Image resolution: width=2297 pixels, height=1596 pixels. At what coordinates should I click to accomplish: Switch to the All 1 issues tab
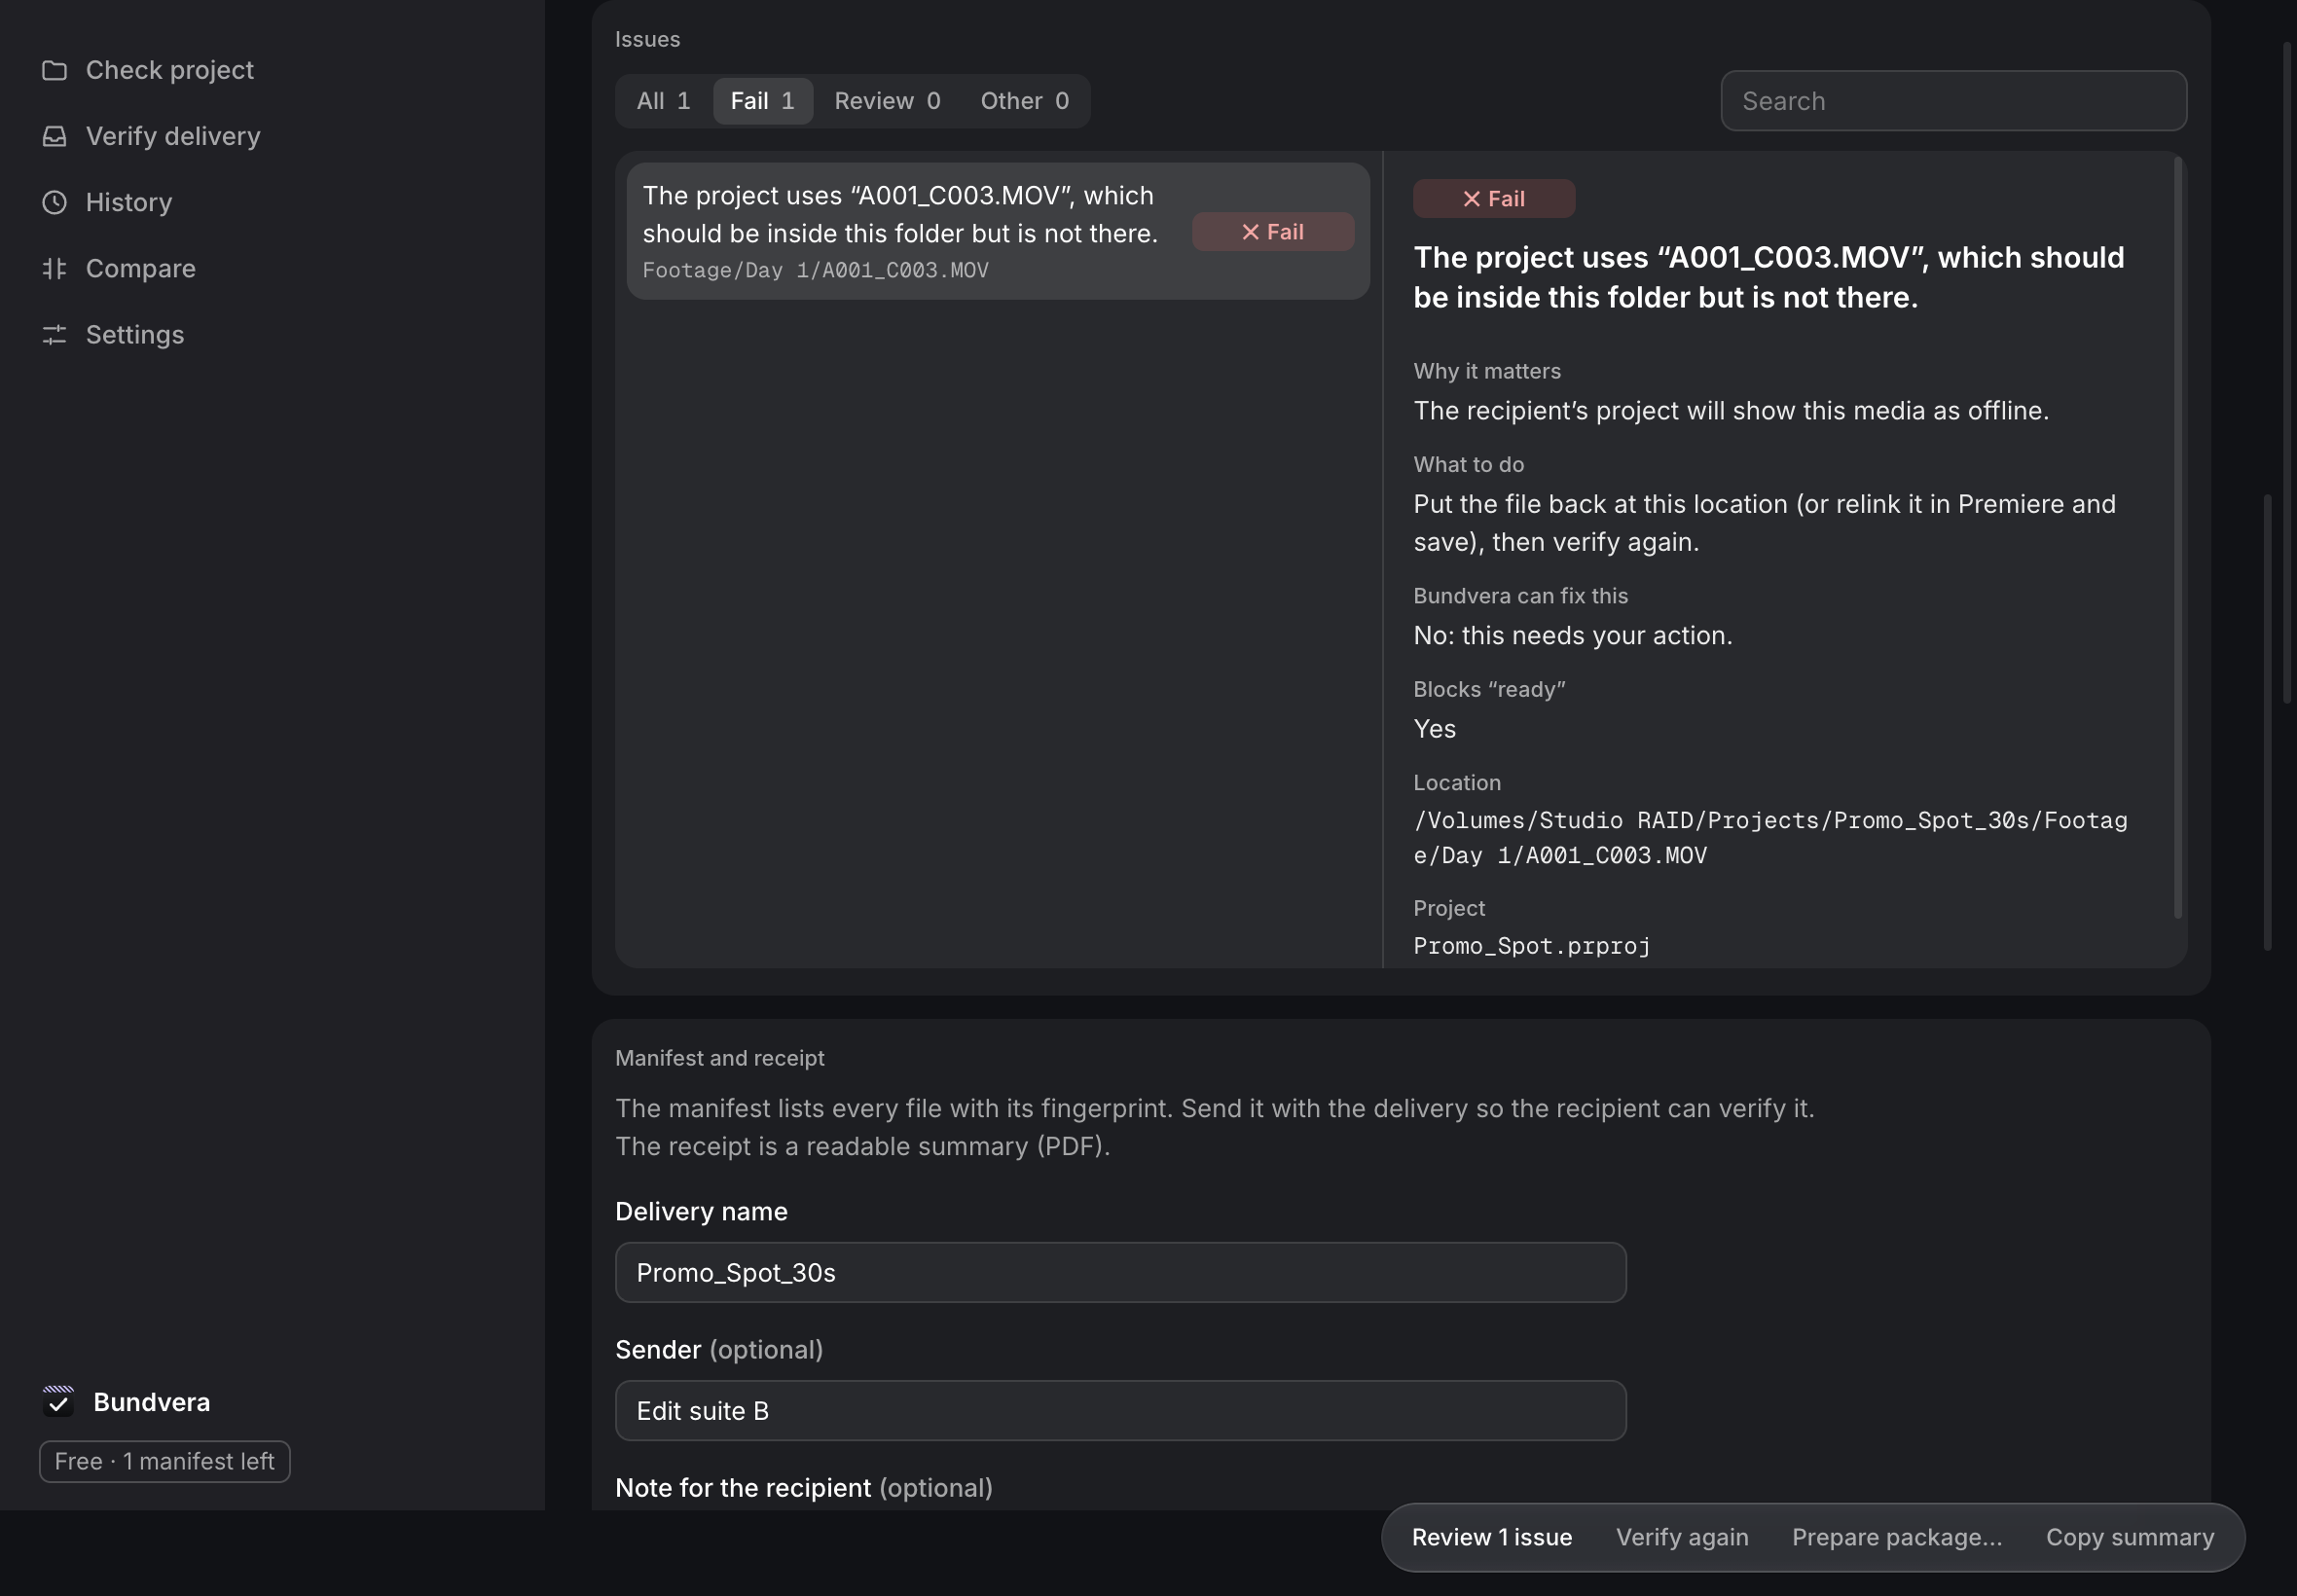click(663, 101)
